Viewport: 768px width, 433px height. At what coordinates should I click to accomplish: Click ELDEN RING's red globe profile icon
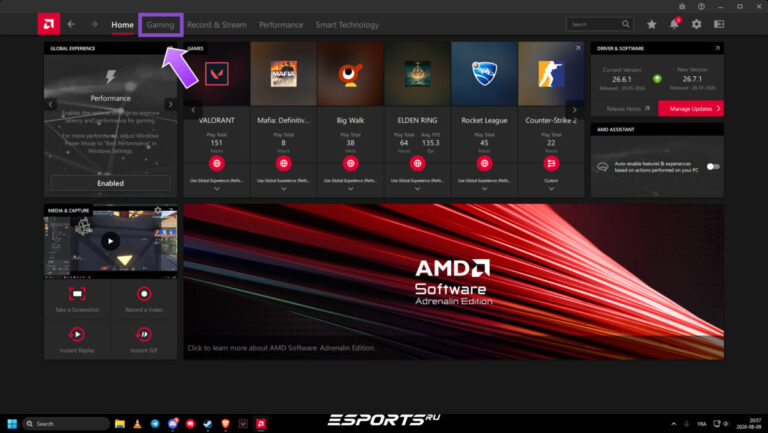pyautogui.click(x=417, y=164)
